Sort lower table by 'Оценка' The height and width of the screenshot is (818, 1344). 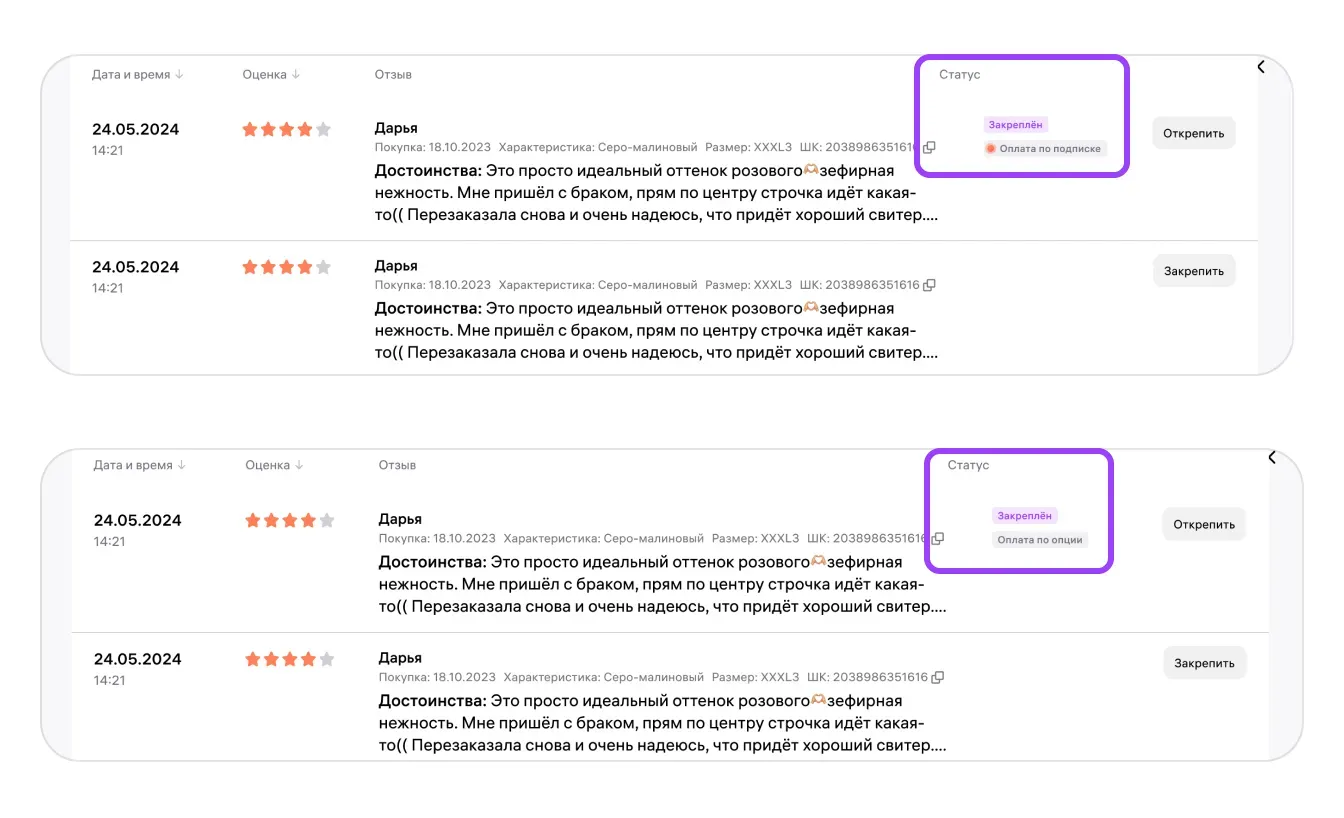coord(274,465)
